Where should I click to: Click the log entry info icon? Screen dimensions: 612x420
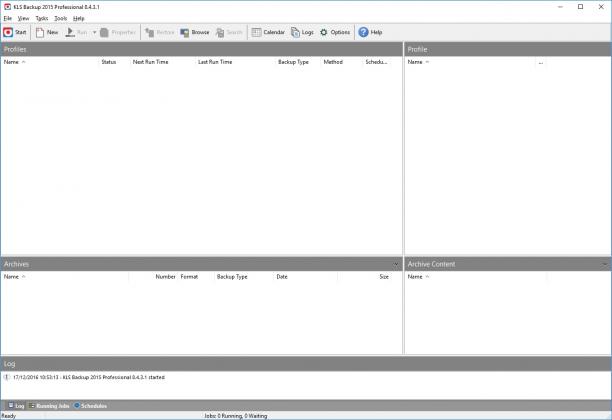click(x=7, y=377)
